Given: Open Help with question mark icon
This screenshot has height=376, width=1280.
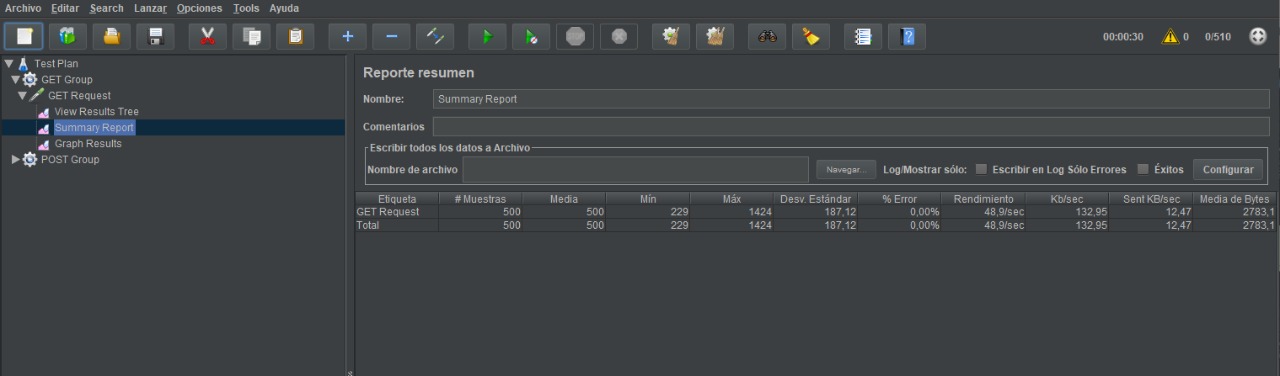Looking at the screenshot, I should pyautogui.click(x=907, y=36).
